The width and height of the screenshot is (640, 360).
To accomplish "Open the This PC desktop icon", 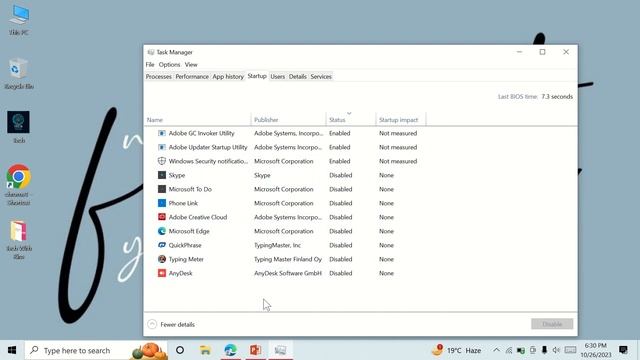I will tap(19, 20).
